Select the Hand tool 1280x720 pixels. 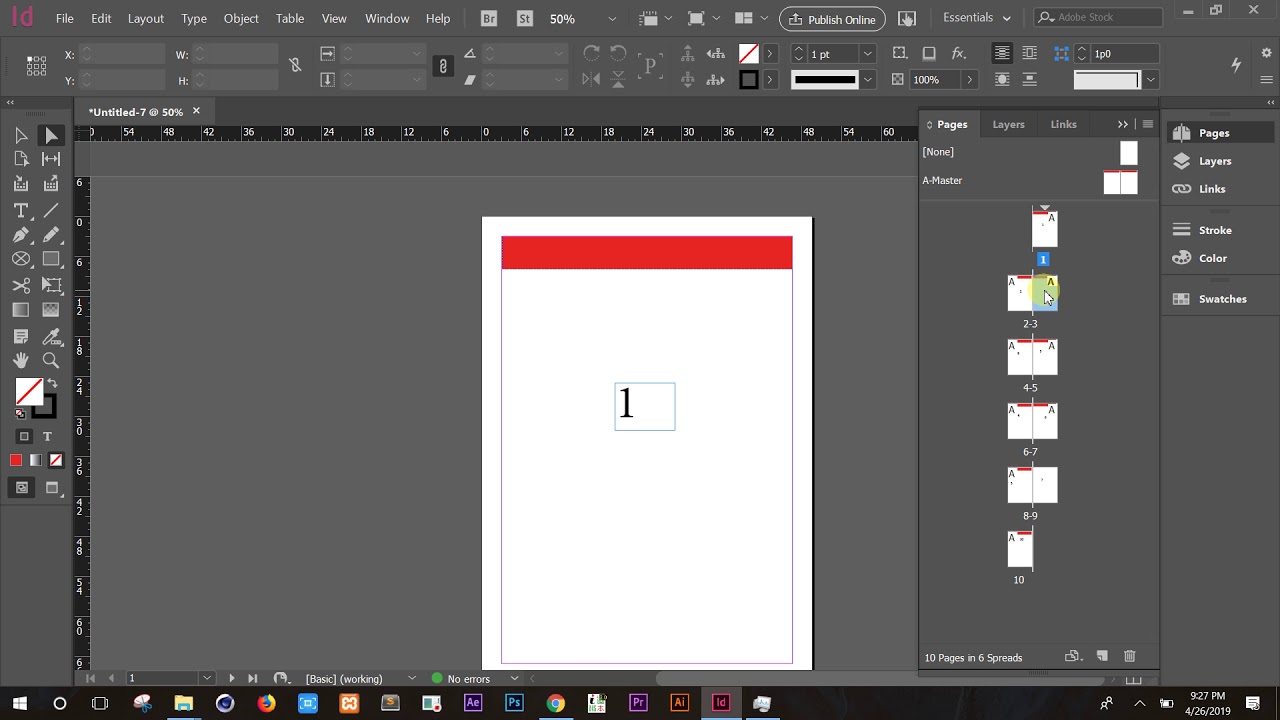click(21, 361)
